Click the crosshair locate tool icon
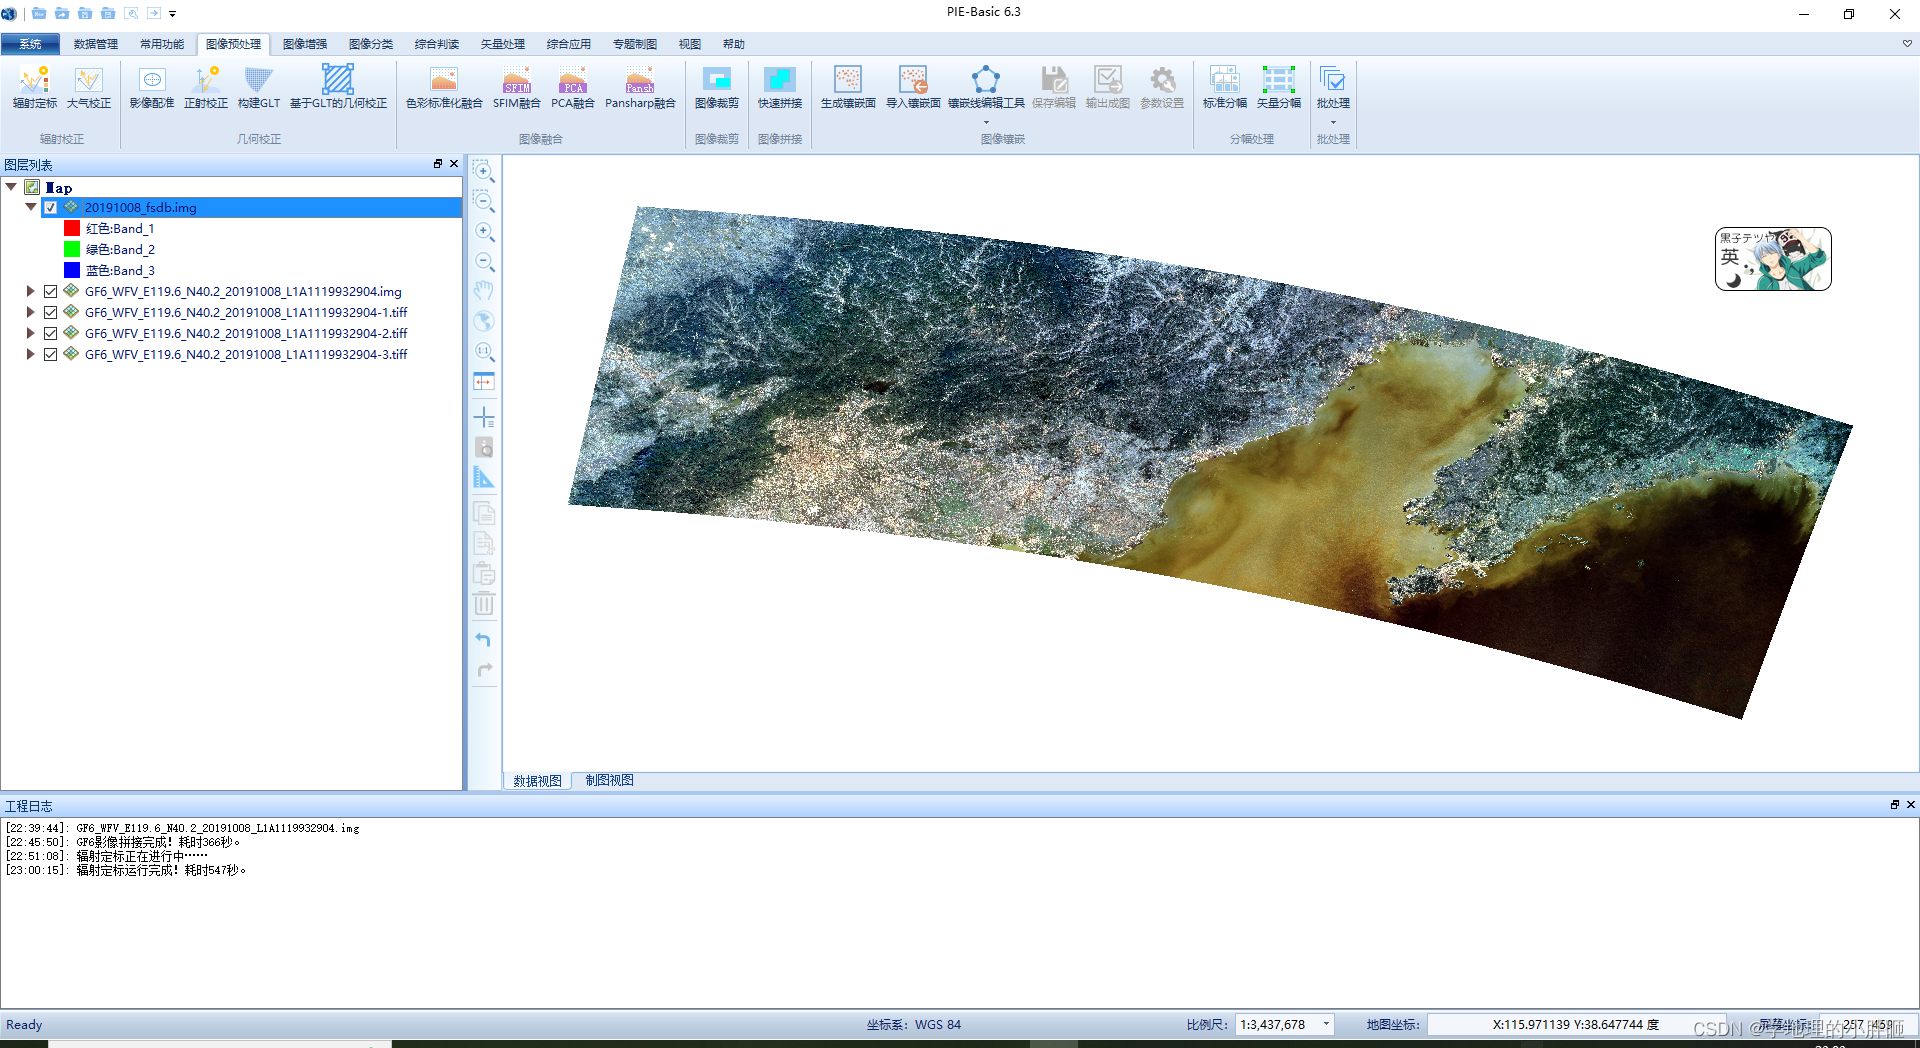This screenshot has height=1048, width=1920. pyautogui.click(x=484, y=417)
